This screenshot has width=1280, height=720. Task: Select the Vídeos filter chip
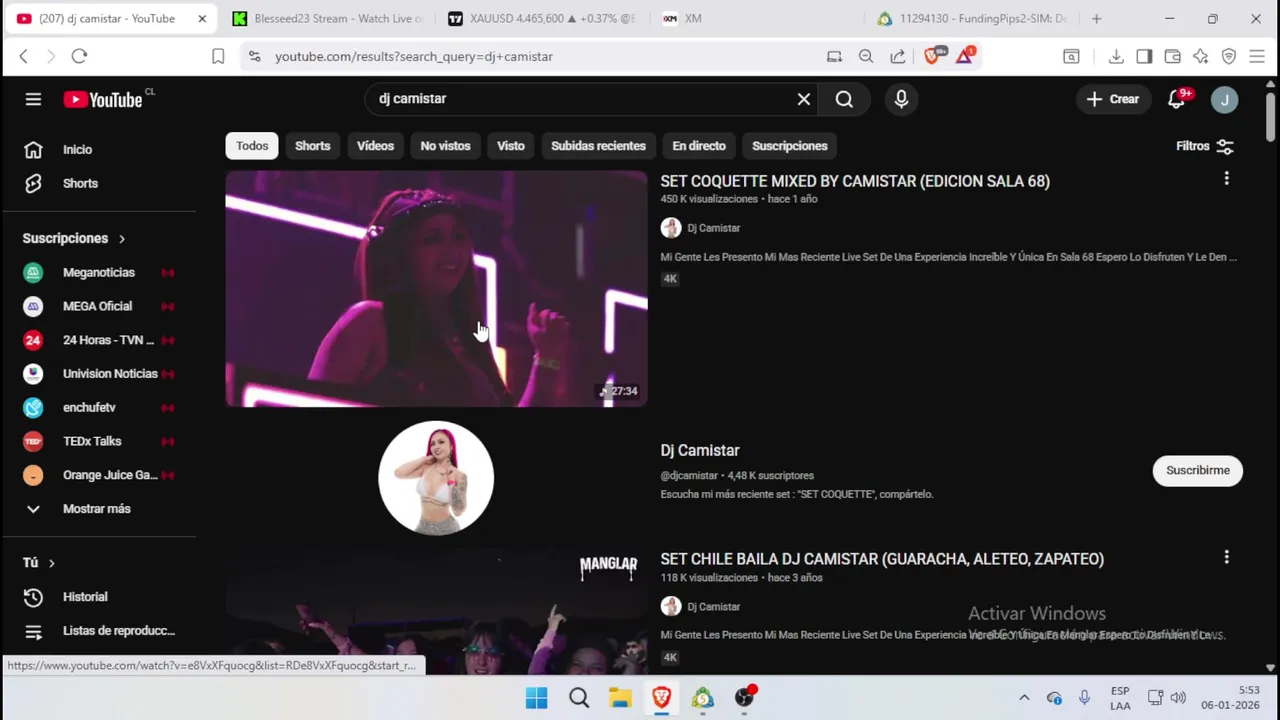(375, 146)
